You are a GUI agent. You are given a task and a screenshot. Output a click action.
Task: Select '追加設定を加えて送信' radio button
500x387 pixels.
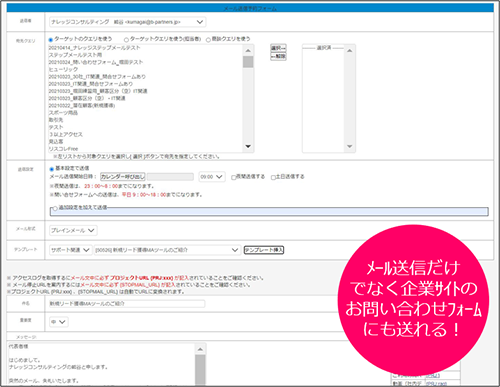[55, 208]
